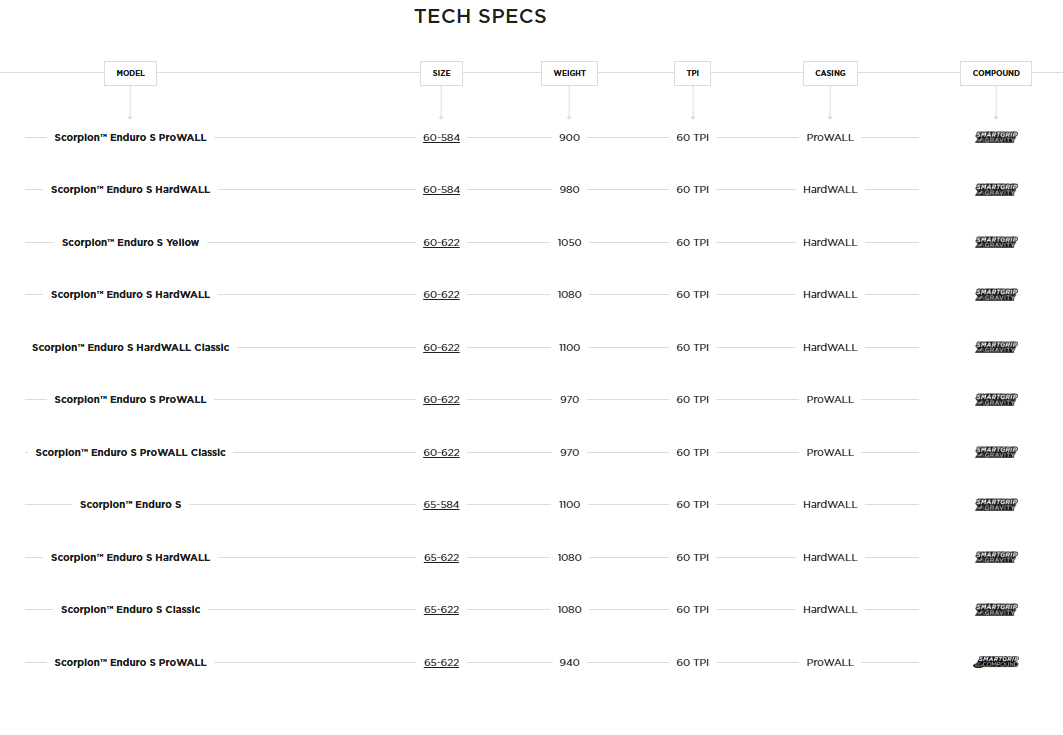Select the CASING column header

click(x=830, y=73)
